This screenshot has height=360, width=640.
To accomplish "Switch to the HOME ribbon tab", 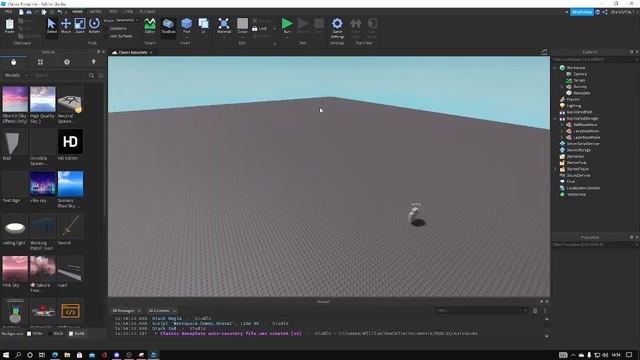I will (x=77, y=12).
